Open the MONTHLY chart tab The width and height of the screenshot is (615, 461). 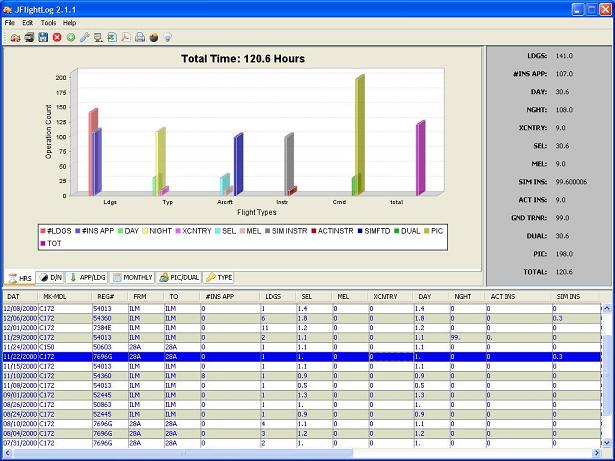coord(133,277)
